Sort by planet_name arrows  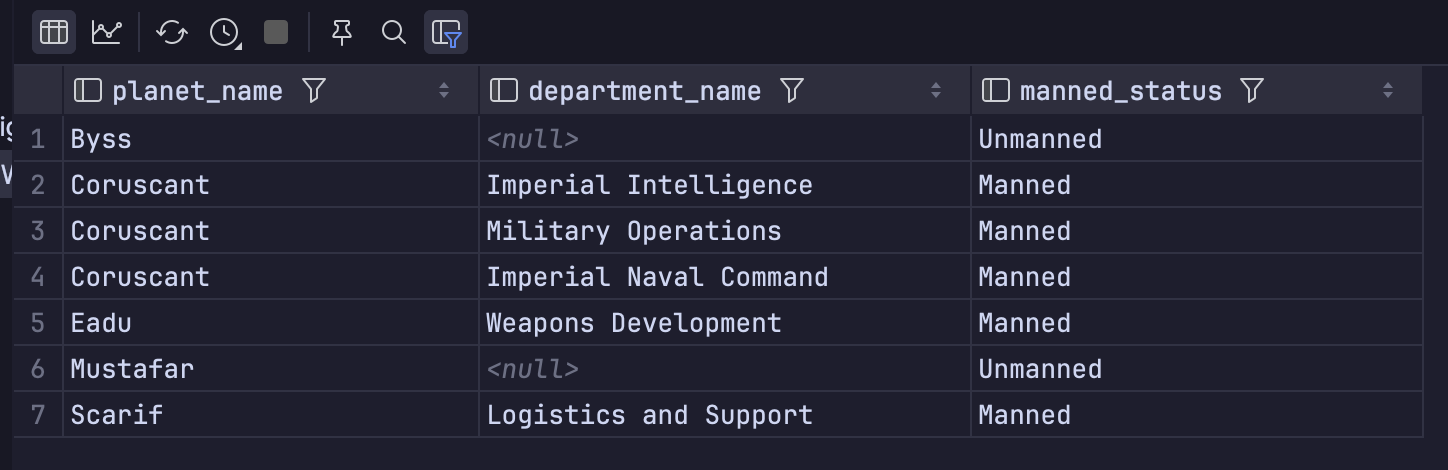point(444,91)
